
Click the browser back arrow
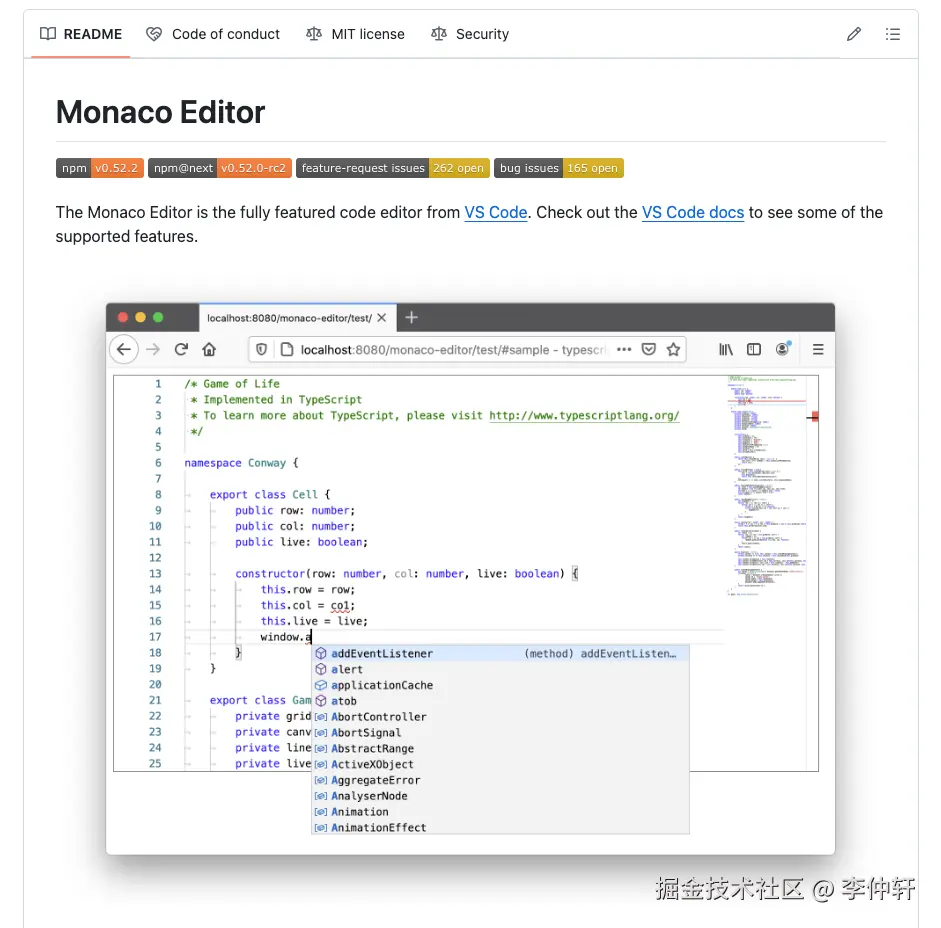124,349
